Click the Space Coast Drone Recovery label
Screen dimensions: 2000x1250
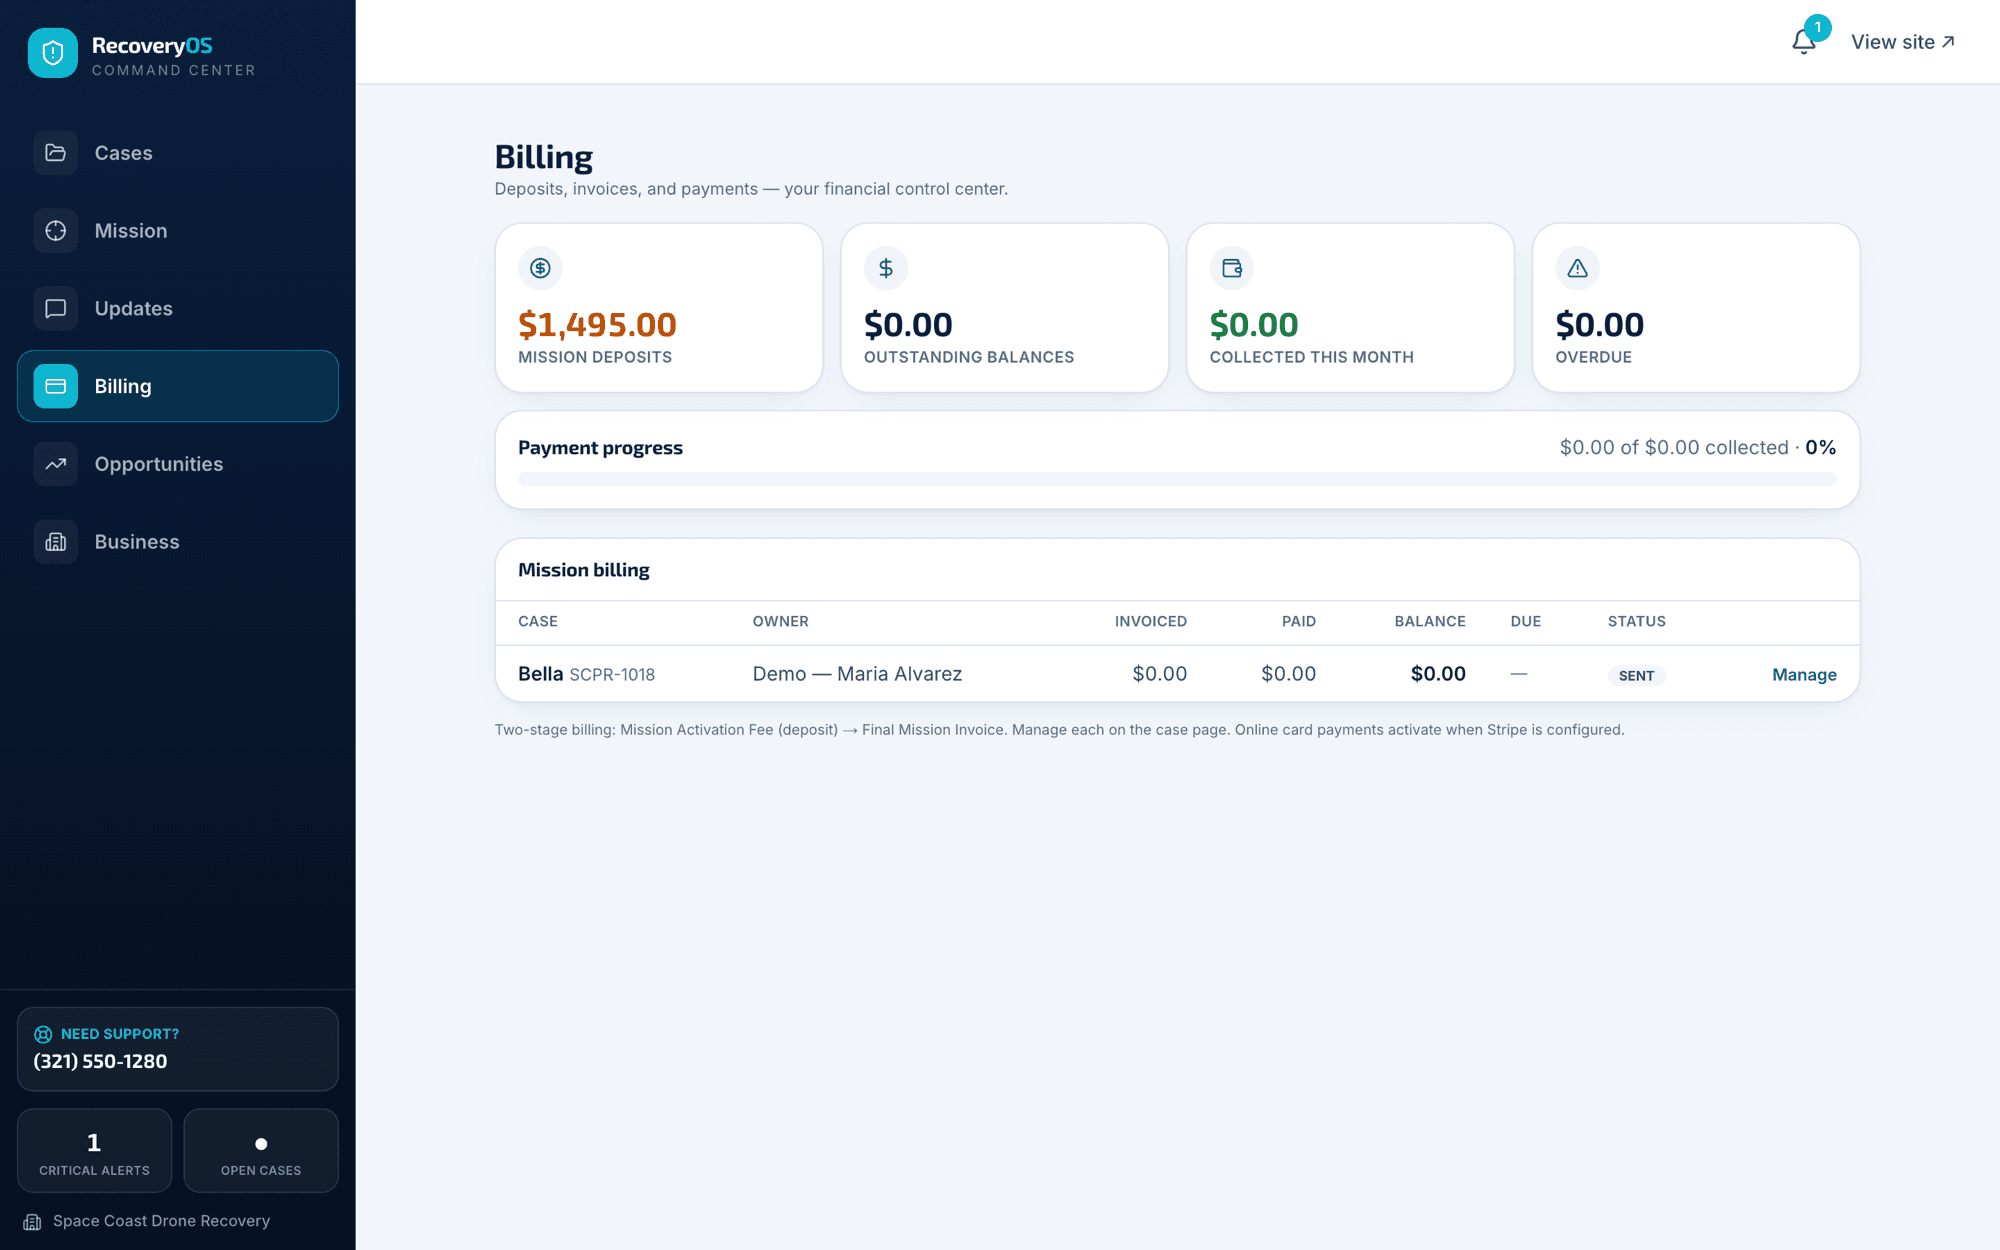(161, 1221)
